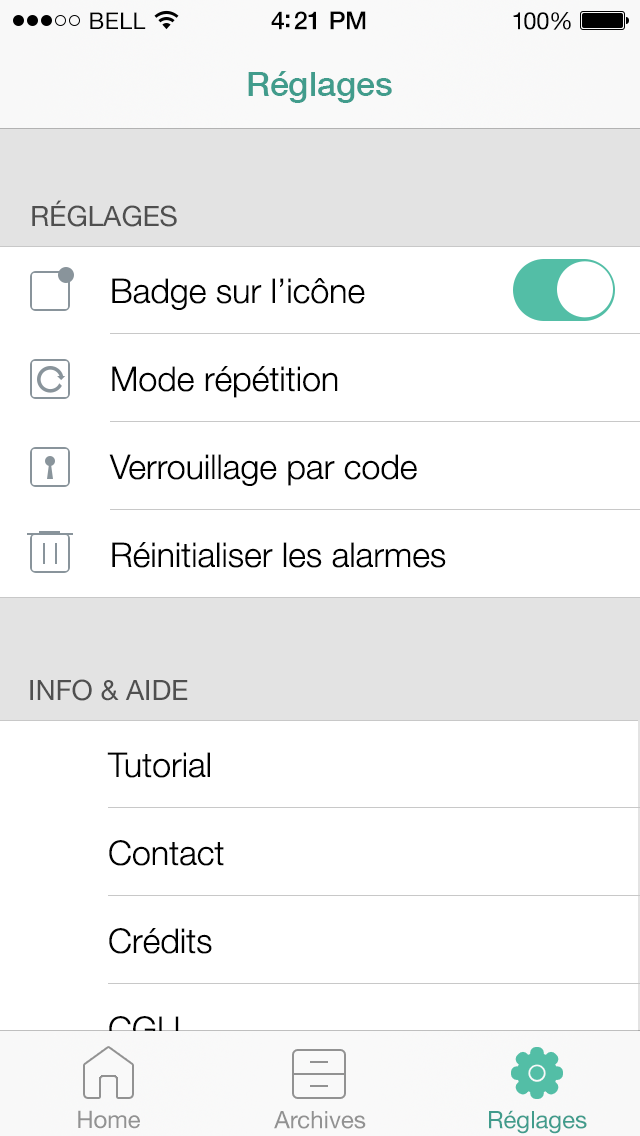The height and width of the screenshot is (1136, 640).
Task: Tap the trash can icon
Action: pos(50,552)
